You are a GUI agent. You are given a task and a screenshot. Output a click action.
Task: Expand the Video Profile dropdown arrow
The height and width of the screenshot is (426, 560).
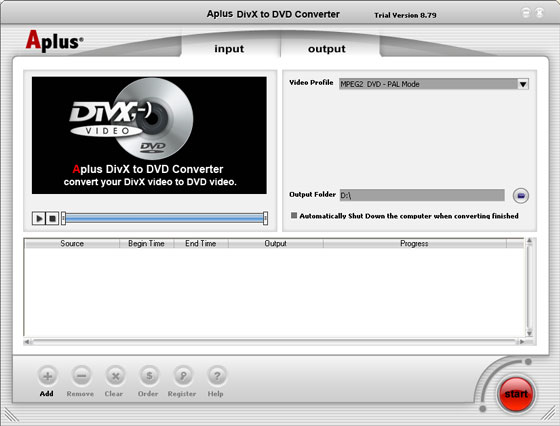click(x=523, y=84)
